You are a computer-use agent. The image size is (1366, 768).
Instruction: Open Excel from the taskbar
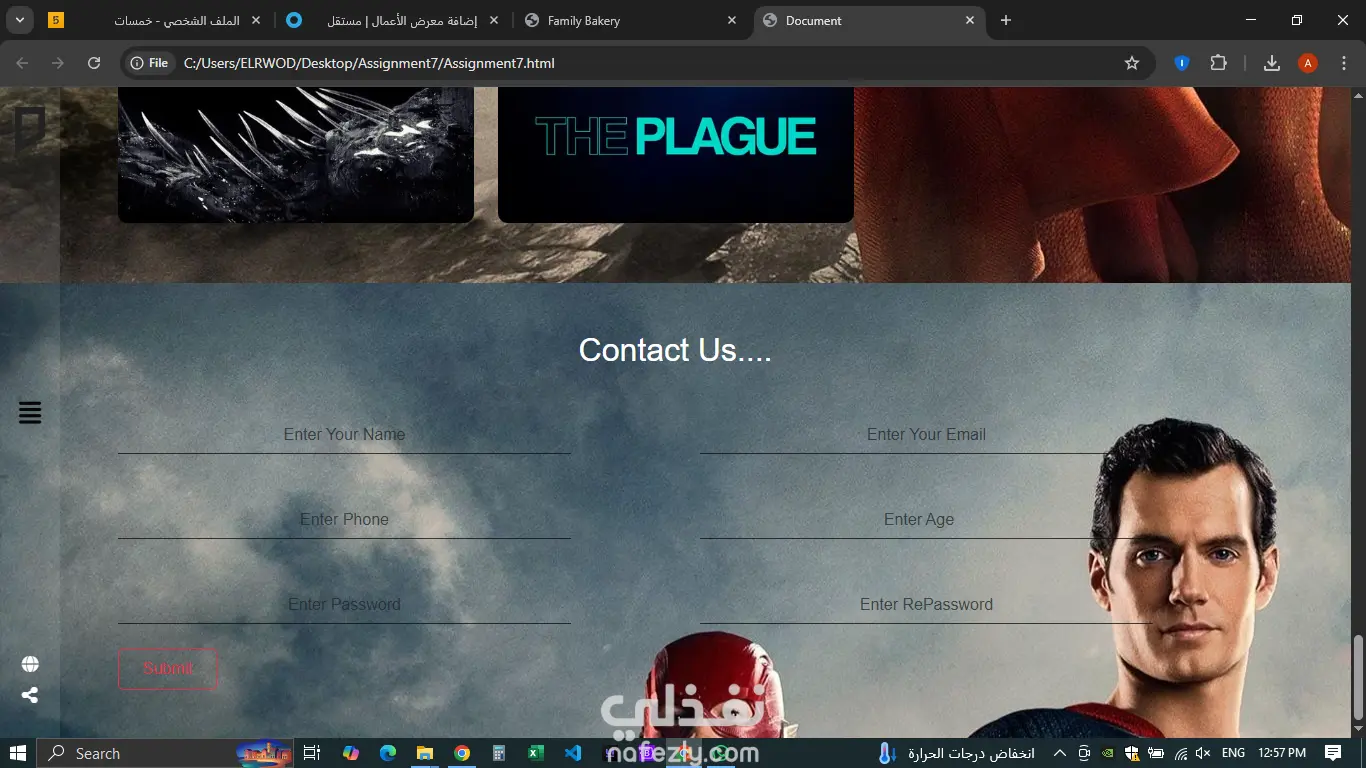pyautogui.click(x=535, y=753)
